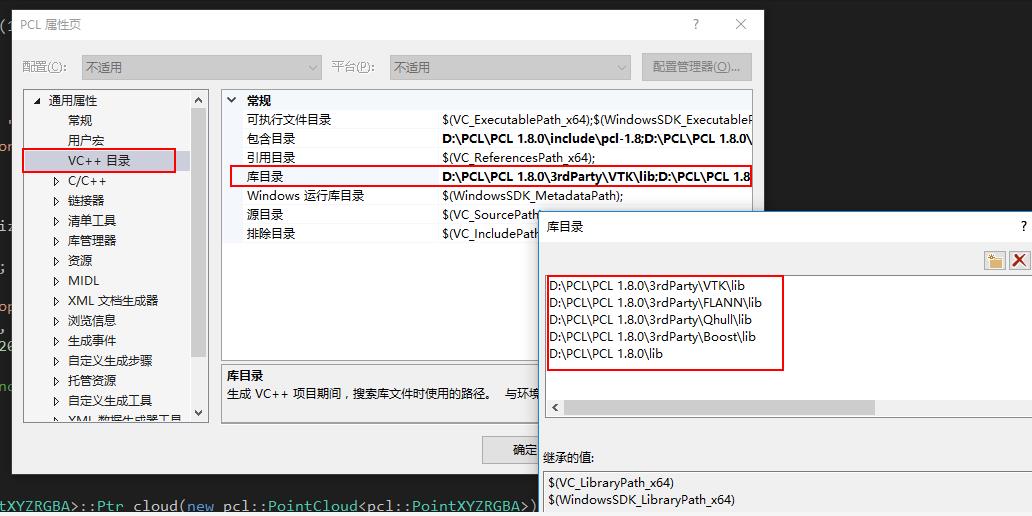Click the help question mark in PCL 属性页
This screenshot has height=516, width=1032.
click(696, 24)
